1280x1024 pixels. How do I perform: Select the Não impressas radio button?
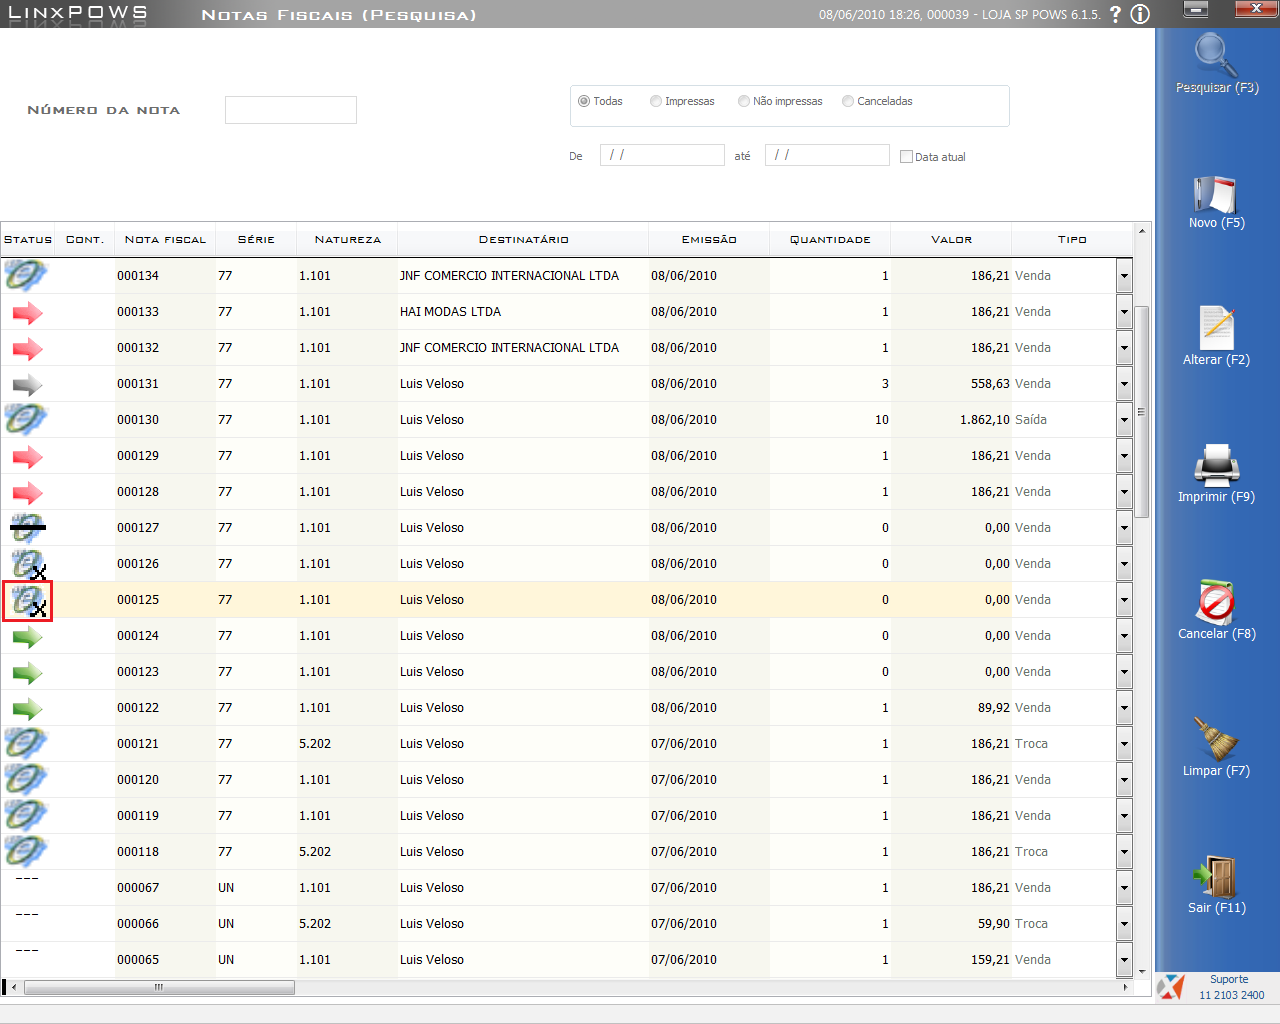pyautogui.click(x=744, y=101)
